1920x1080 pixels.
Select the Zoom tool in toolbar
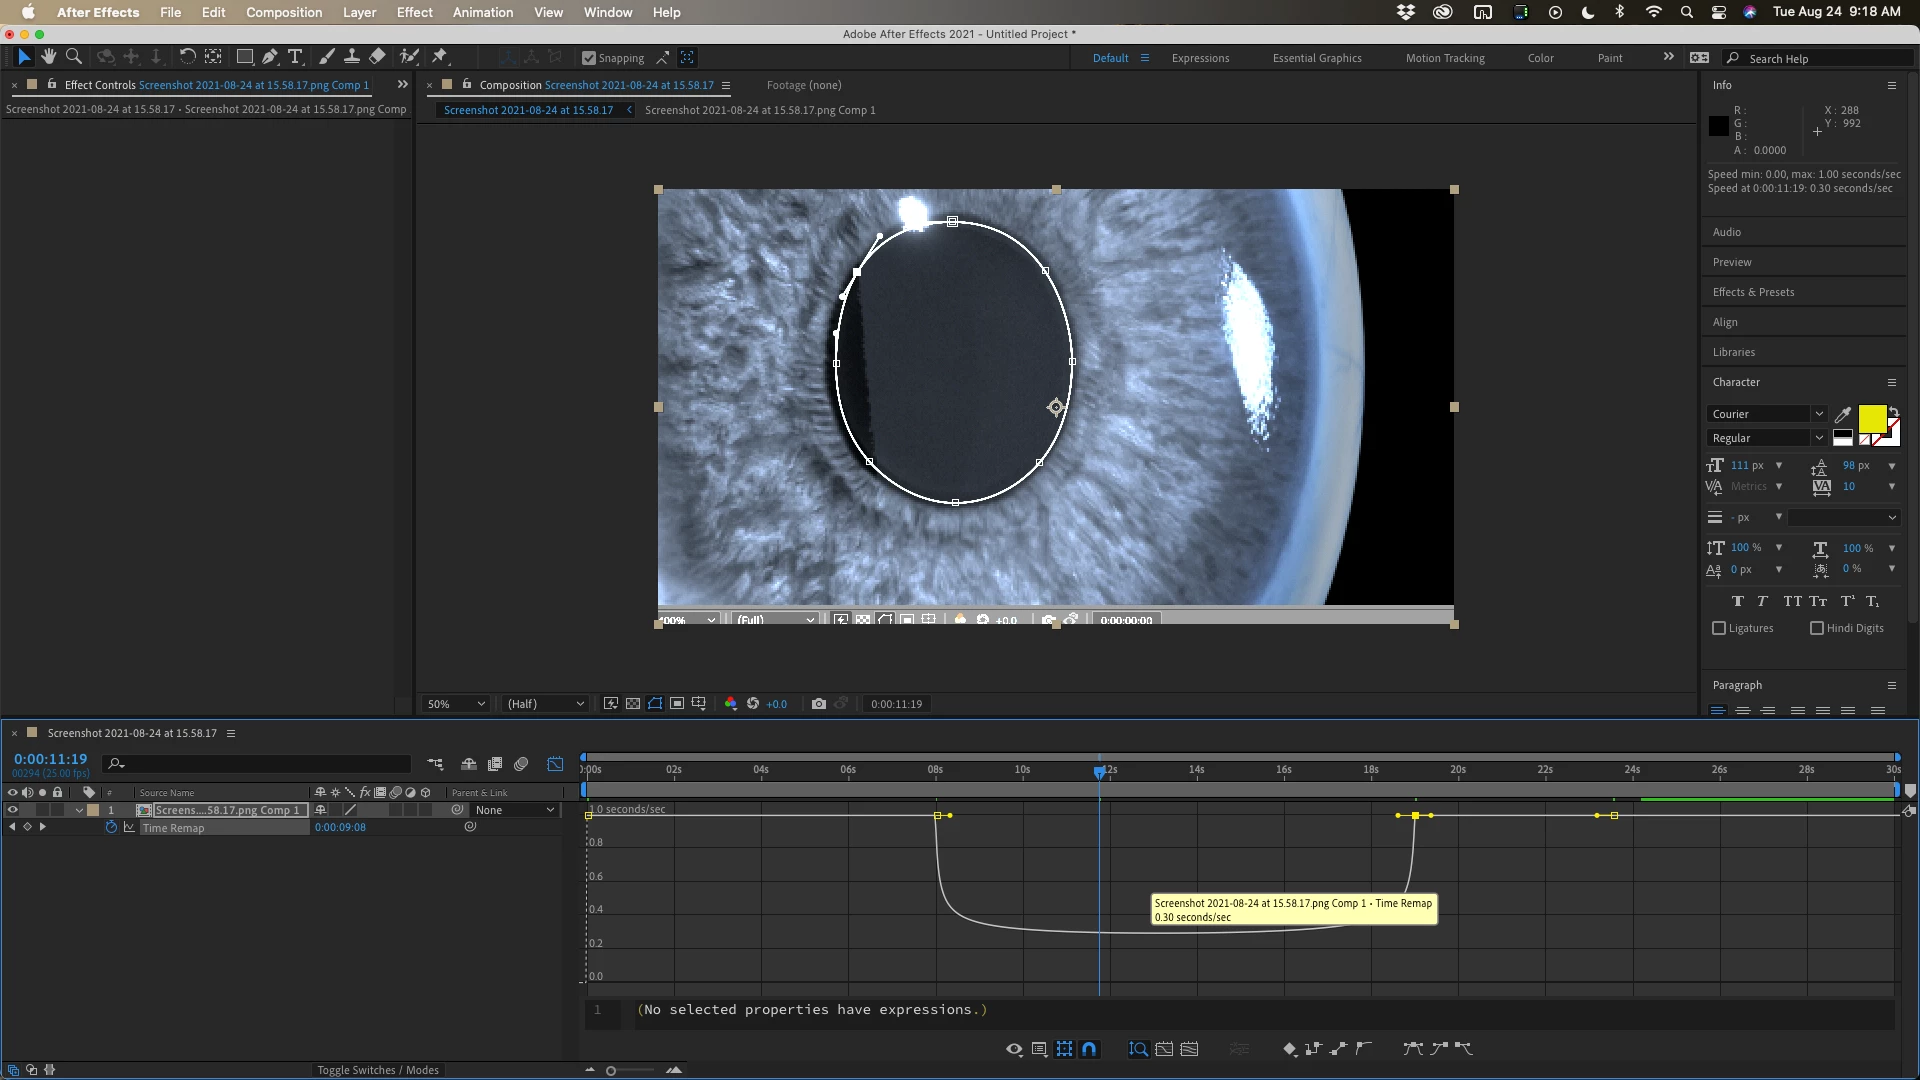coord(73,57)
